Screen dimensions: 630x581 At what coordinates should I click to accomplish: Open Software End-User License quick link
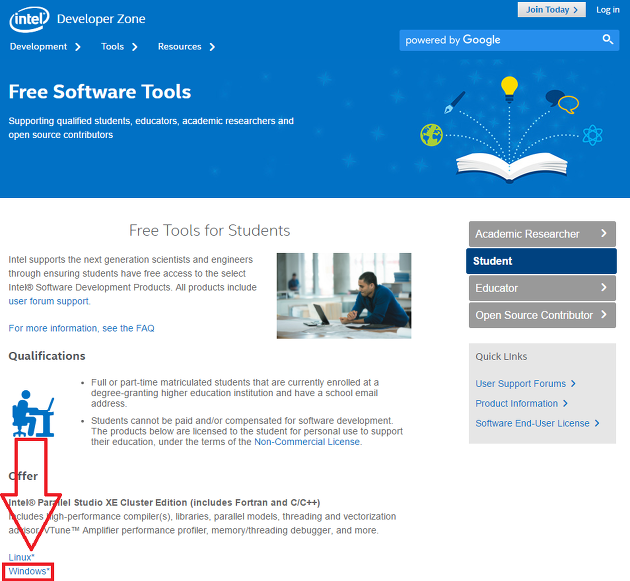(532, 423)
